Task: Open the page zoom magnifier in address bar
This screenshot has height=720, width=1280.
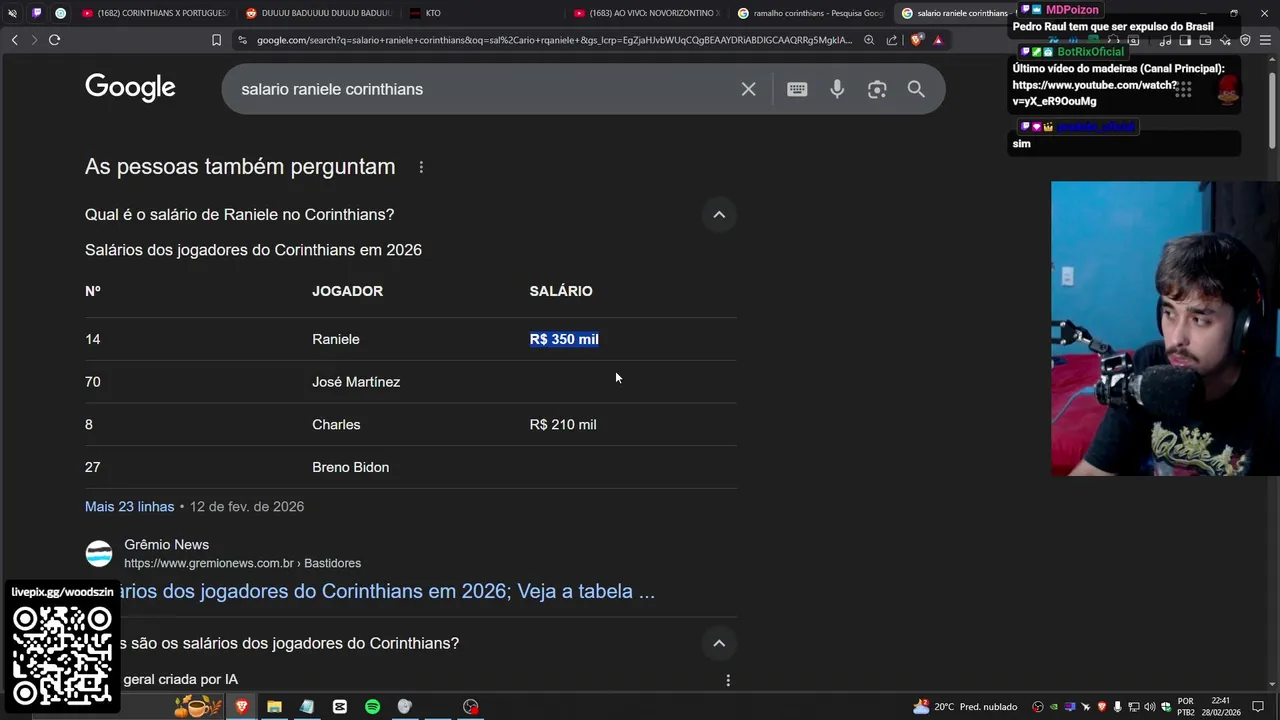Action: (869, 40)
